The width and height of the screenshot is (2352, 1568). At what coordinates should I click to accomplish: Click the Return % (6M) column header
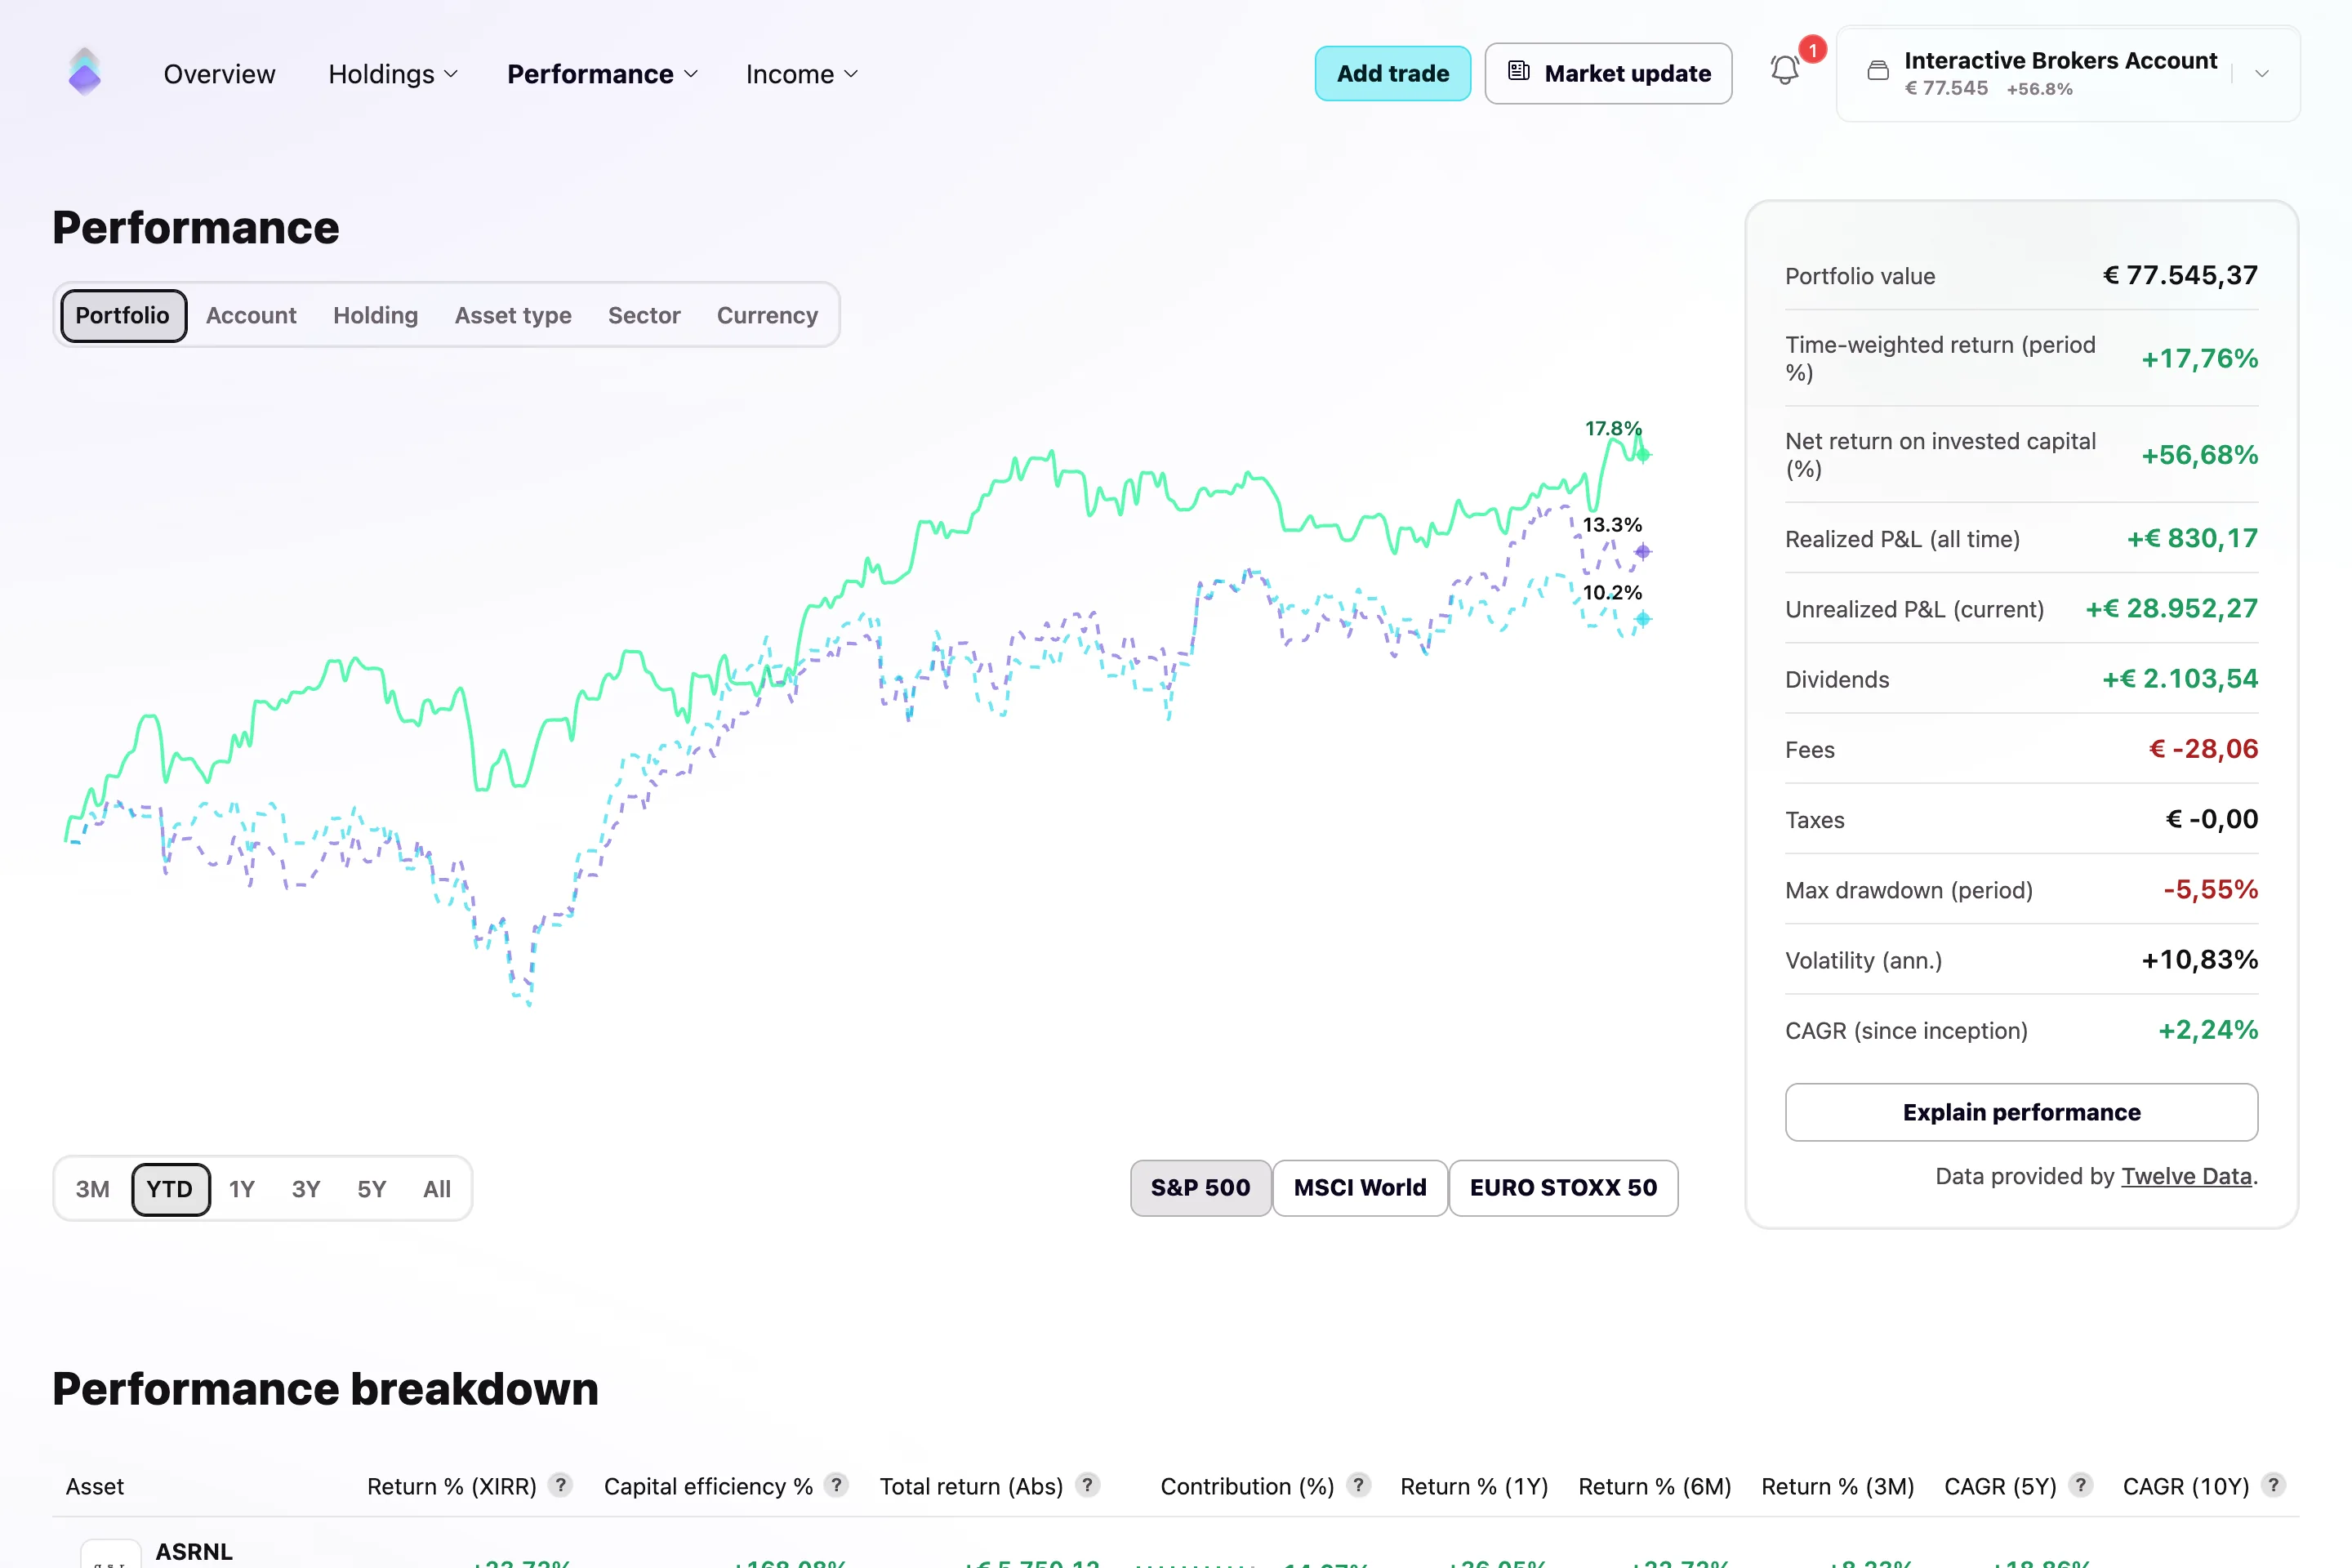[x=1655, y=1486]
